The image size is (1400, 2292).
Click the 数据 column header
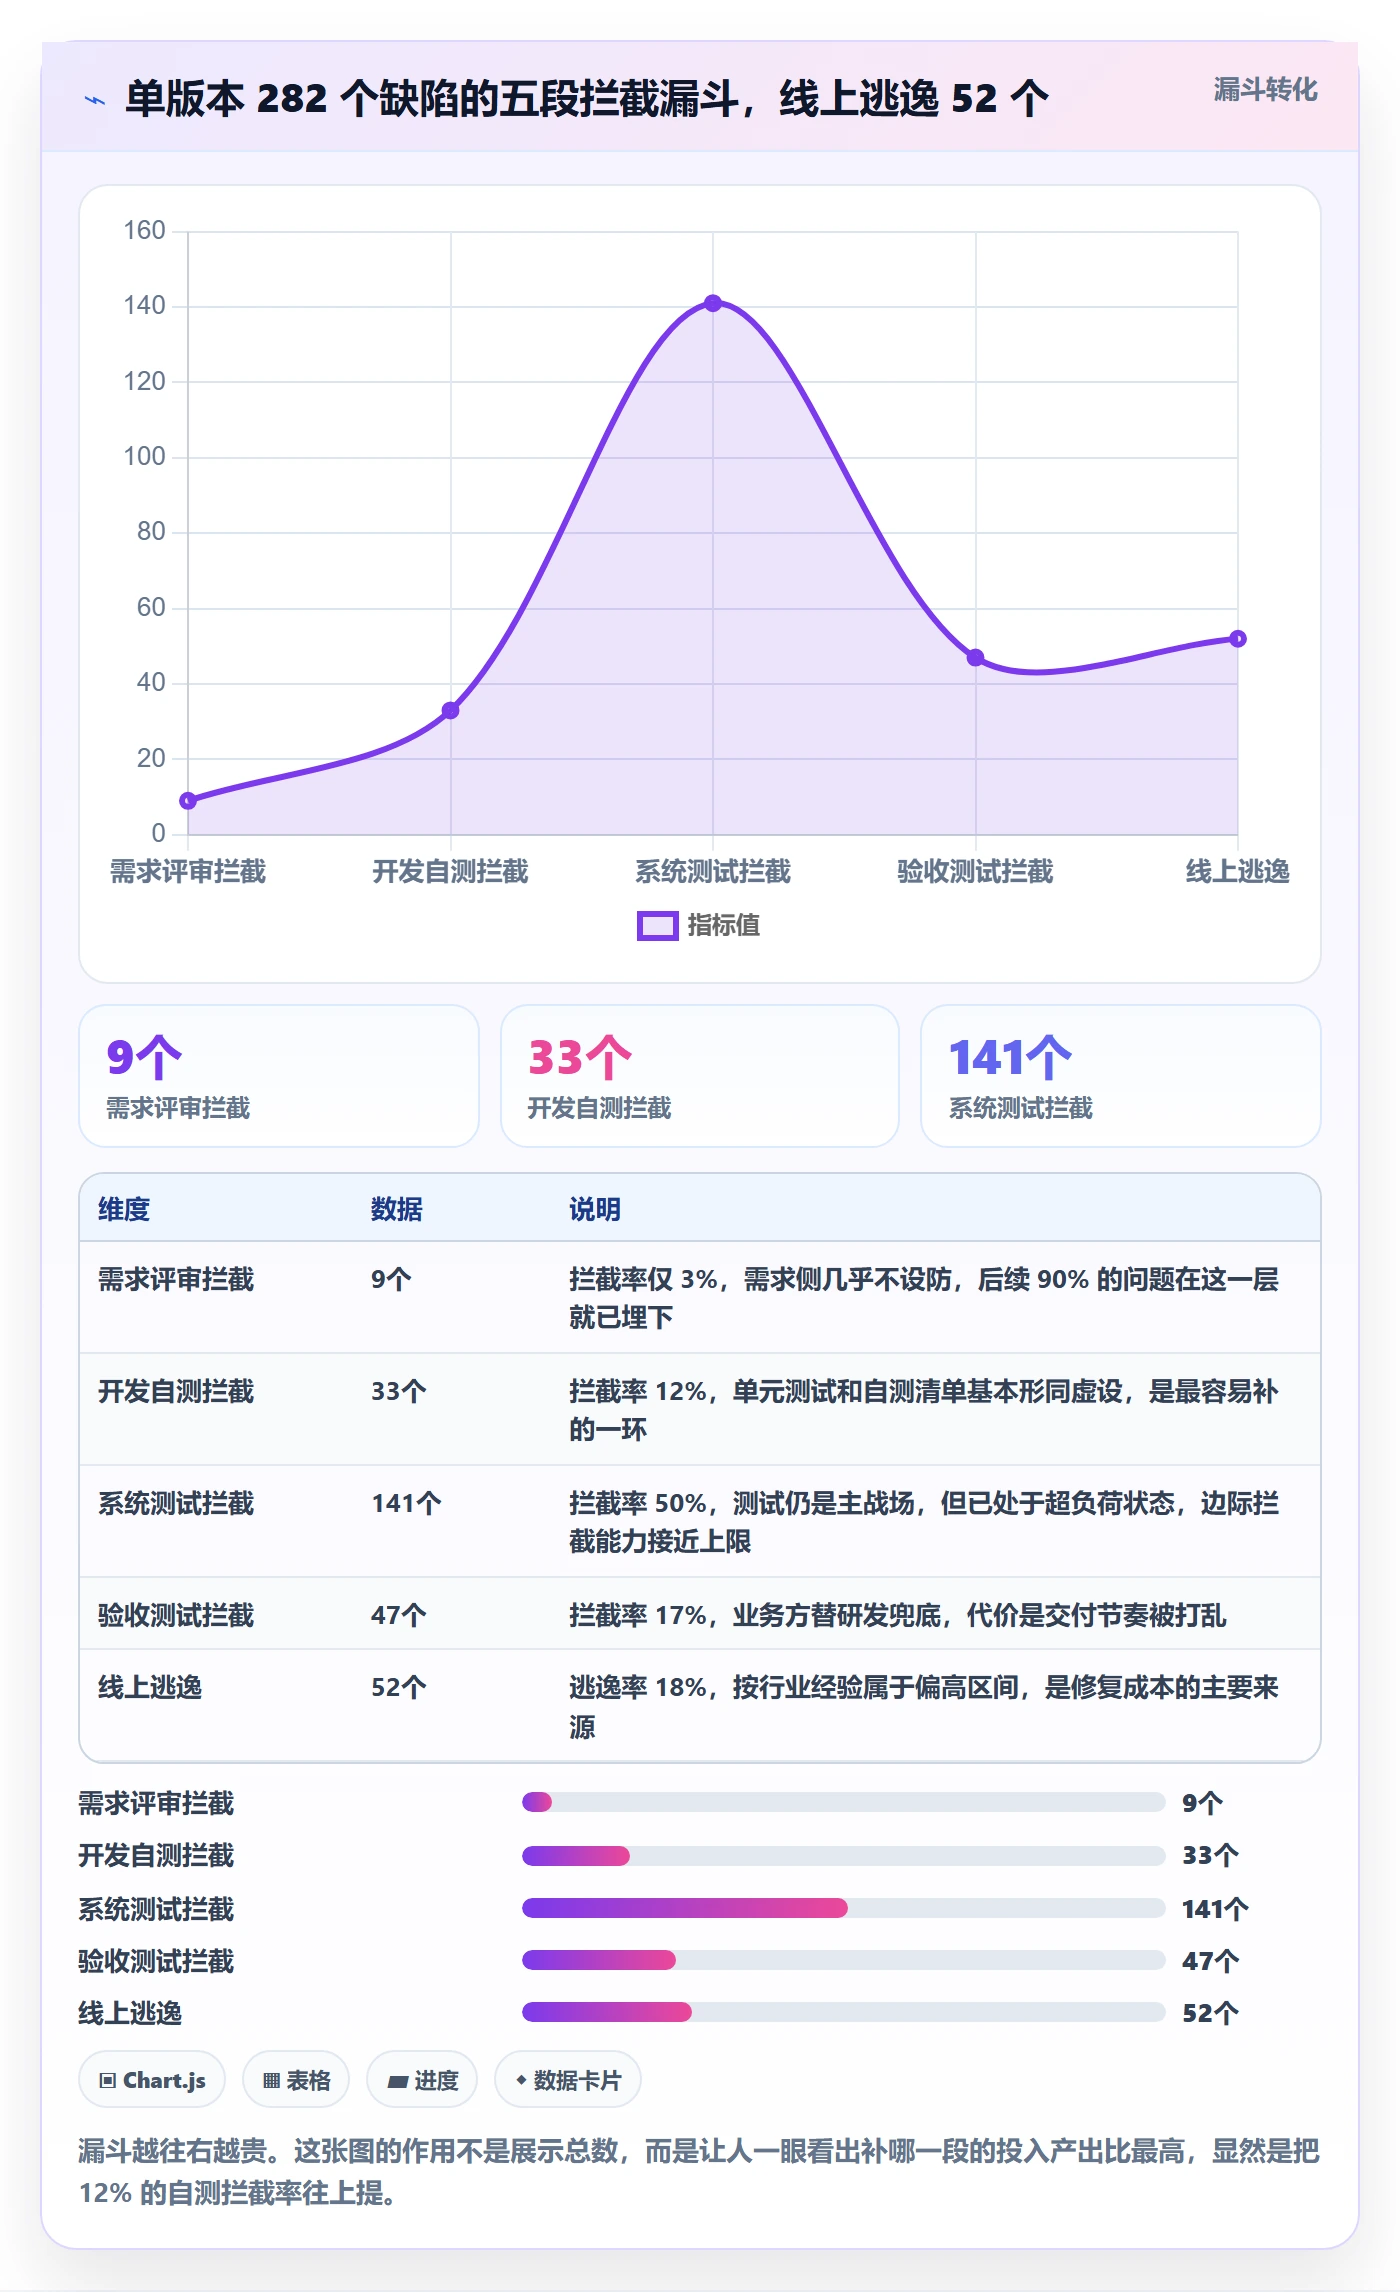[397, 1209]
